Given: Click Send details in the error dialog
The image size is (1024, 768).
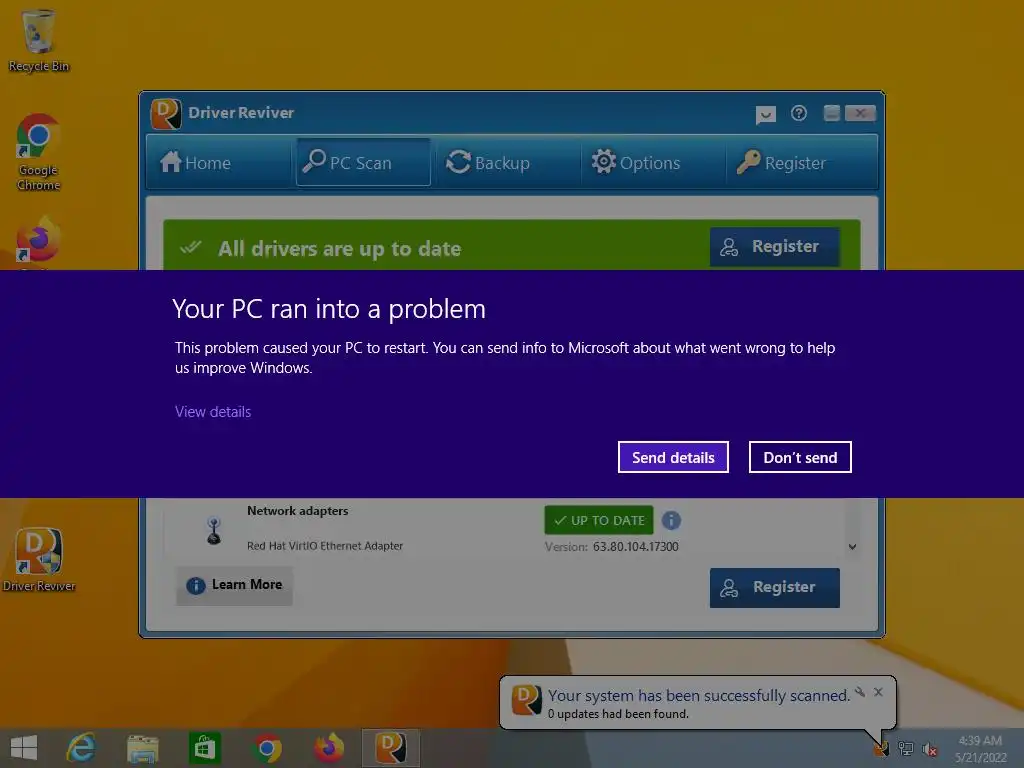Looking at the screenshot, I should point(673,457).
